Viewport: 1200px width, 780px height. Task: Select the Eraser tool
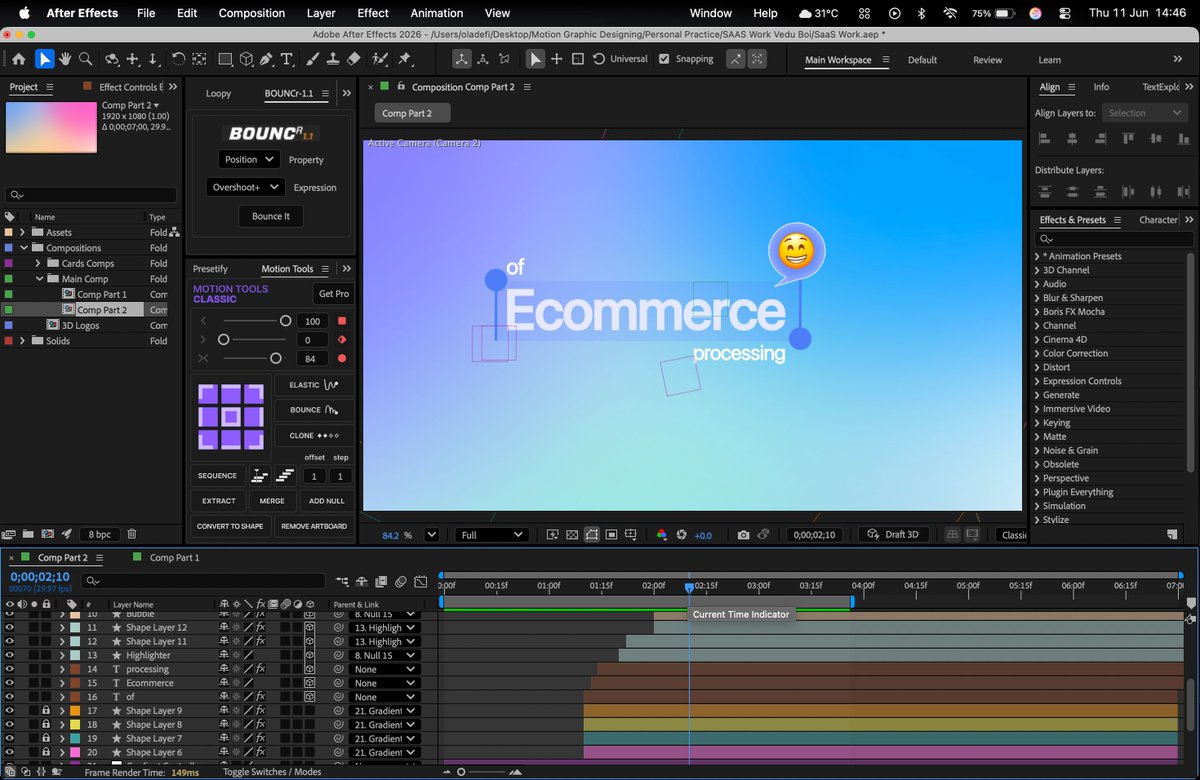353,59
